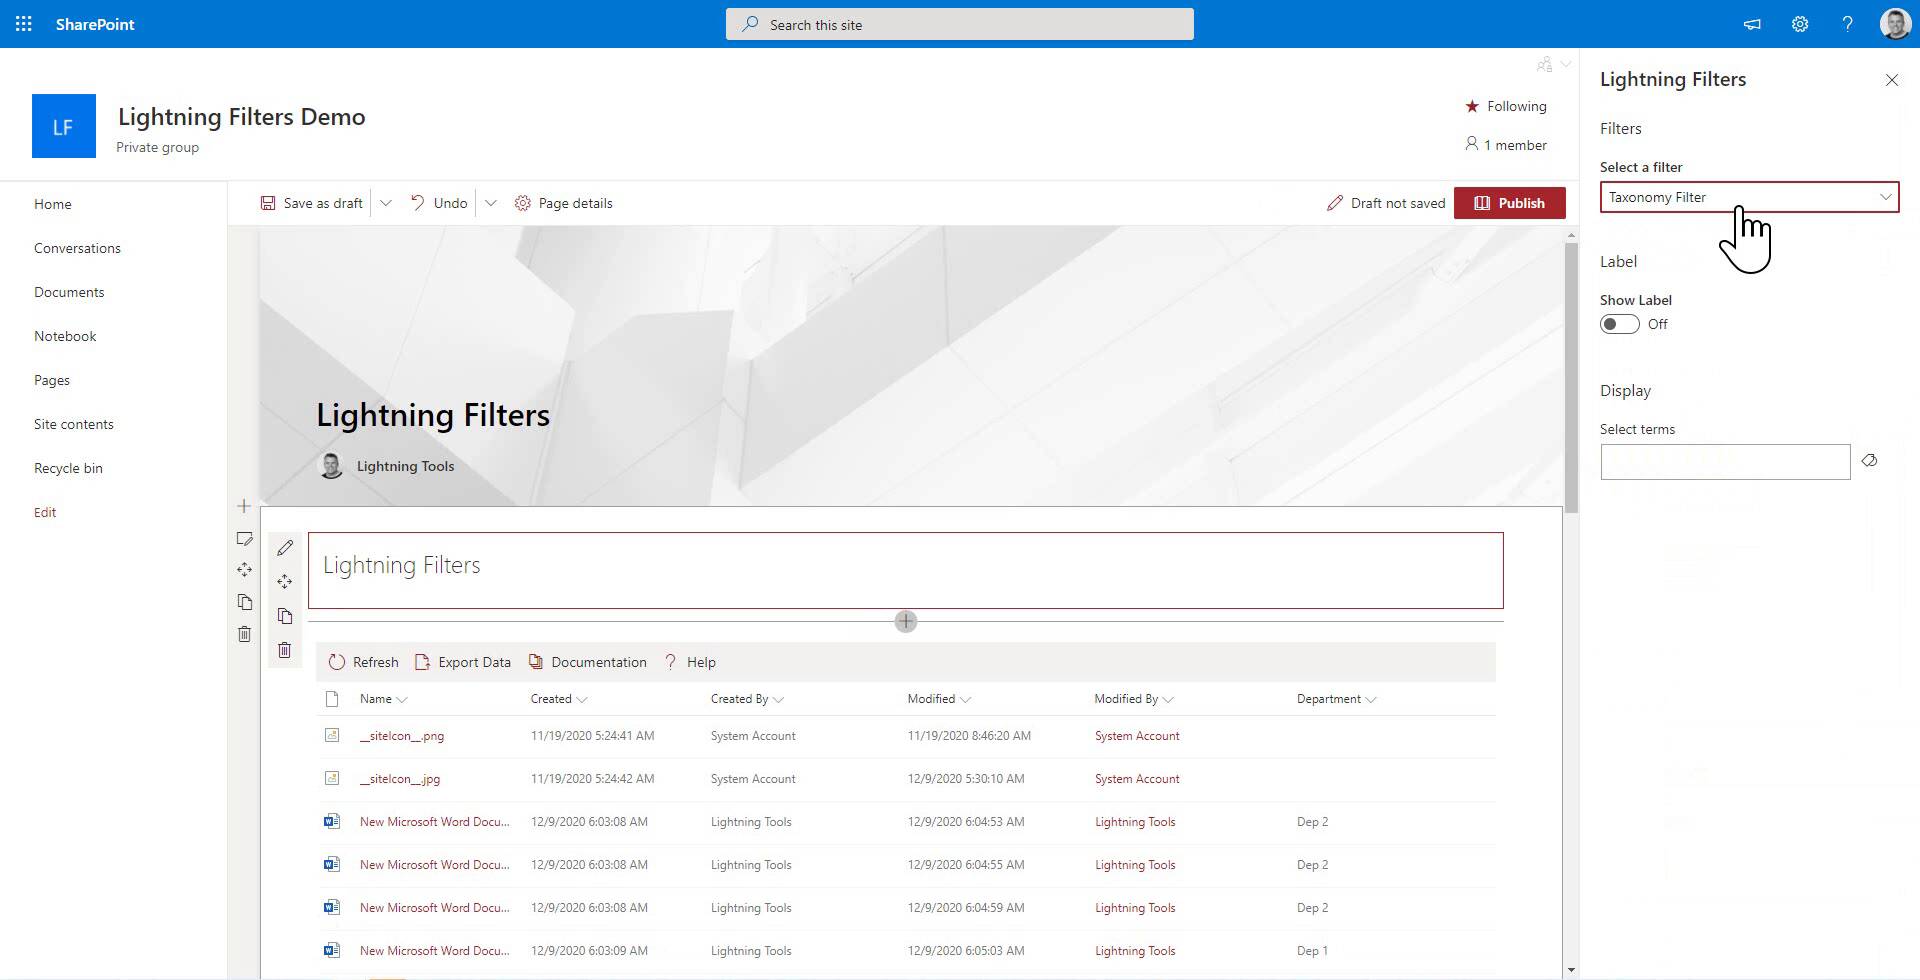The width and height of the screenshot is (1920, 980).
Task: Click the SharePoint header link
Action: 95,24
